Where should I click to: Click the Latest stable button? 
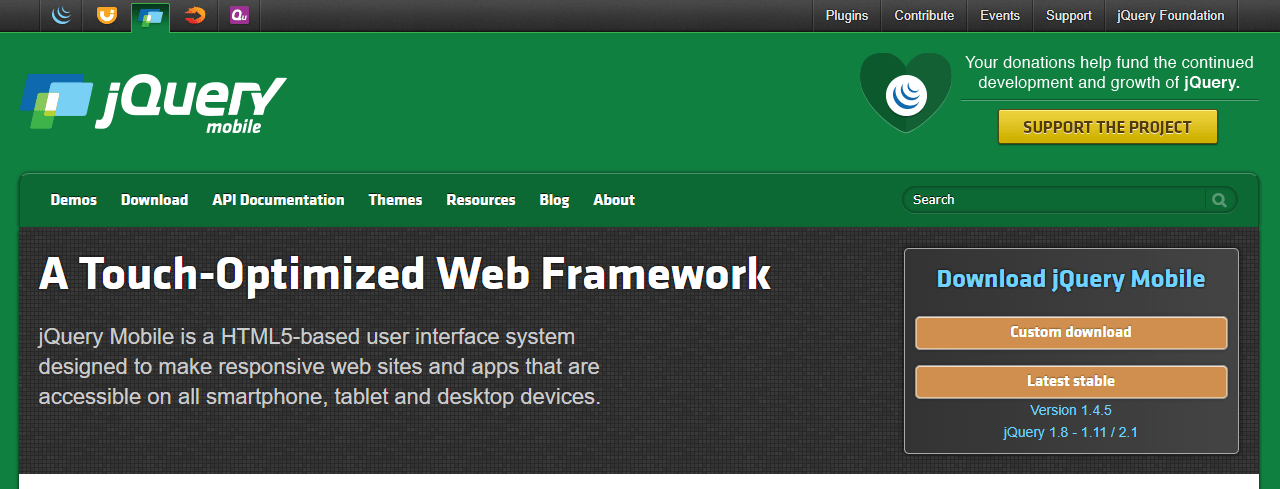(1071, 382)
